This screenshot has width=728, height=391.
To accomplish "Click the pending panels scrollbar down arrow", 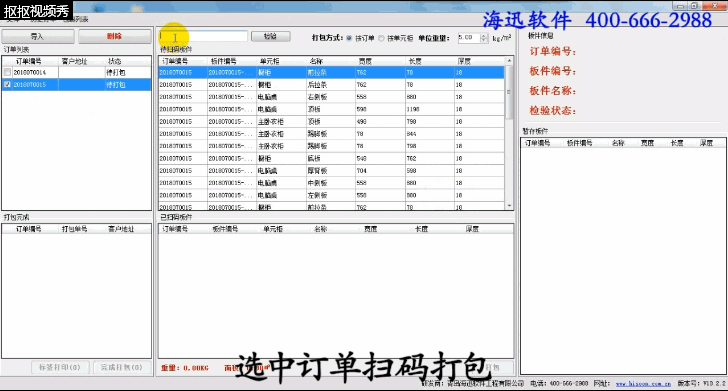I will pos(509,205).
